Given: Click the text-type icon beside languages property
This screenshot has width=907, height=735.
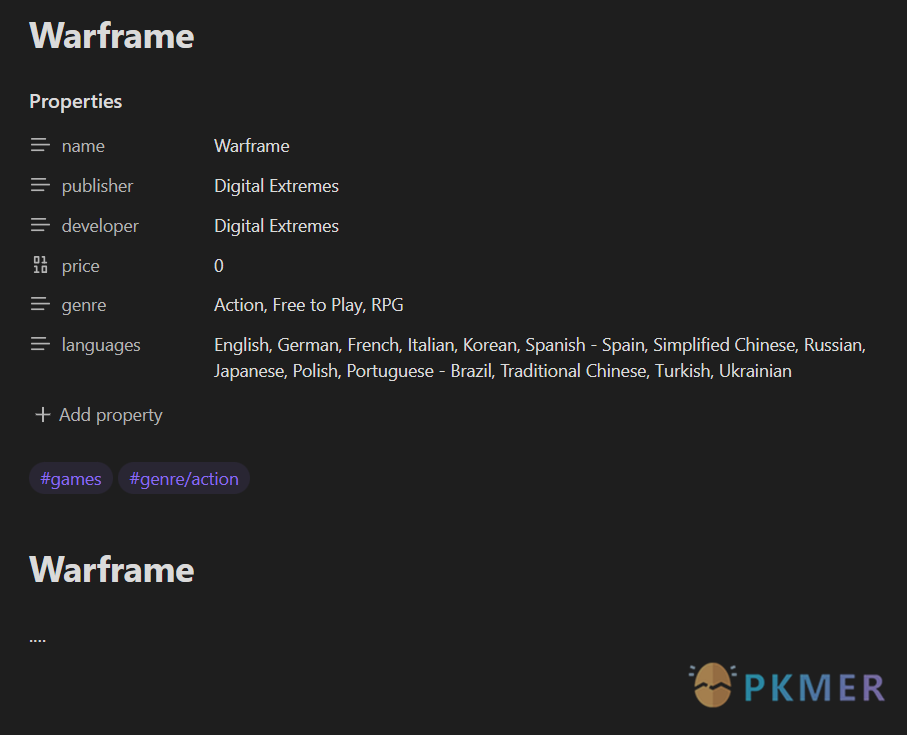Looking at the screenshot, I should coord(40,345).
